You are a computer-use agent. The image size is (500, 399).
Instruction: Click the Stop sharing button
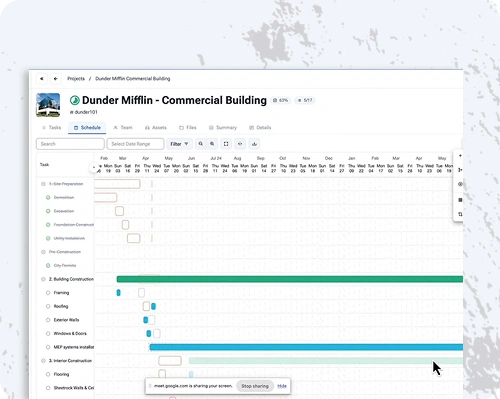[255, 386]
